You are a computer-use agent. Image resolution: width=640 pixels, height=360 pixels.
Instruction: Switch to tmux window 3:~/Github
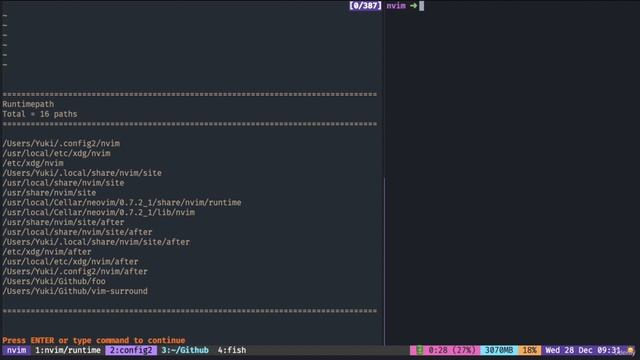pos(185,350)
